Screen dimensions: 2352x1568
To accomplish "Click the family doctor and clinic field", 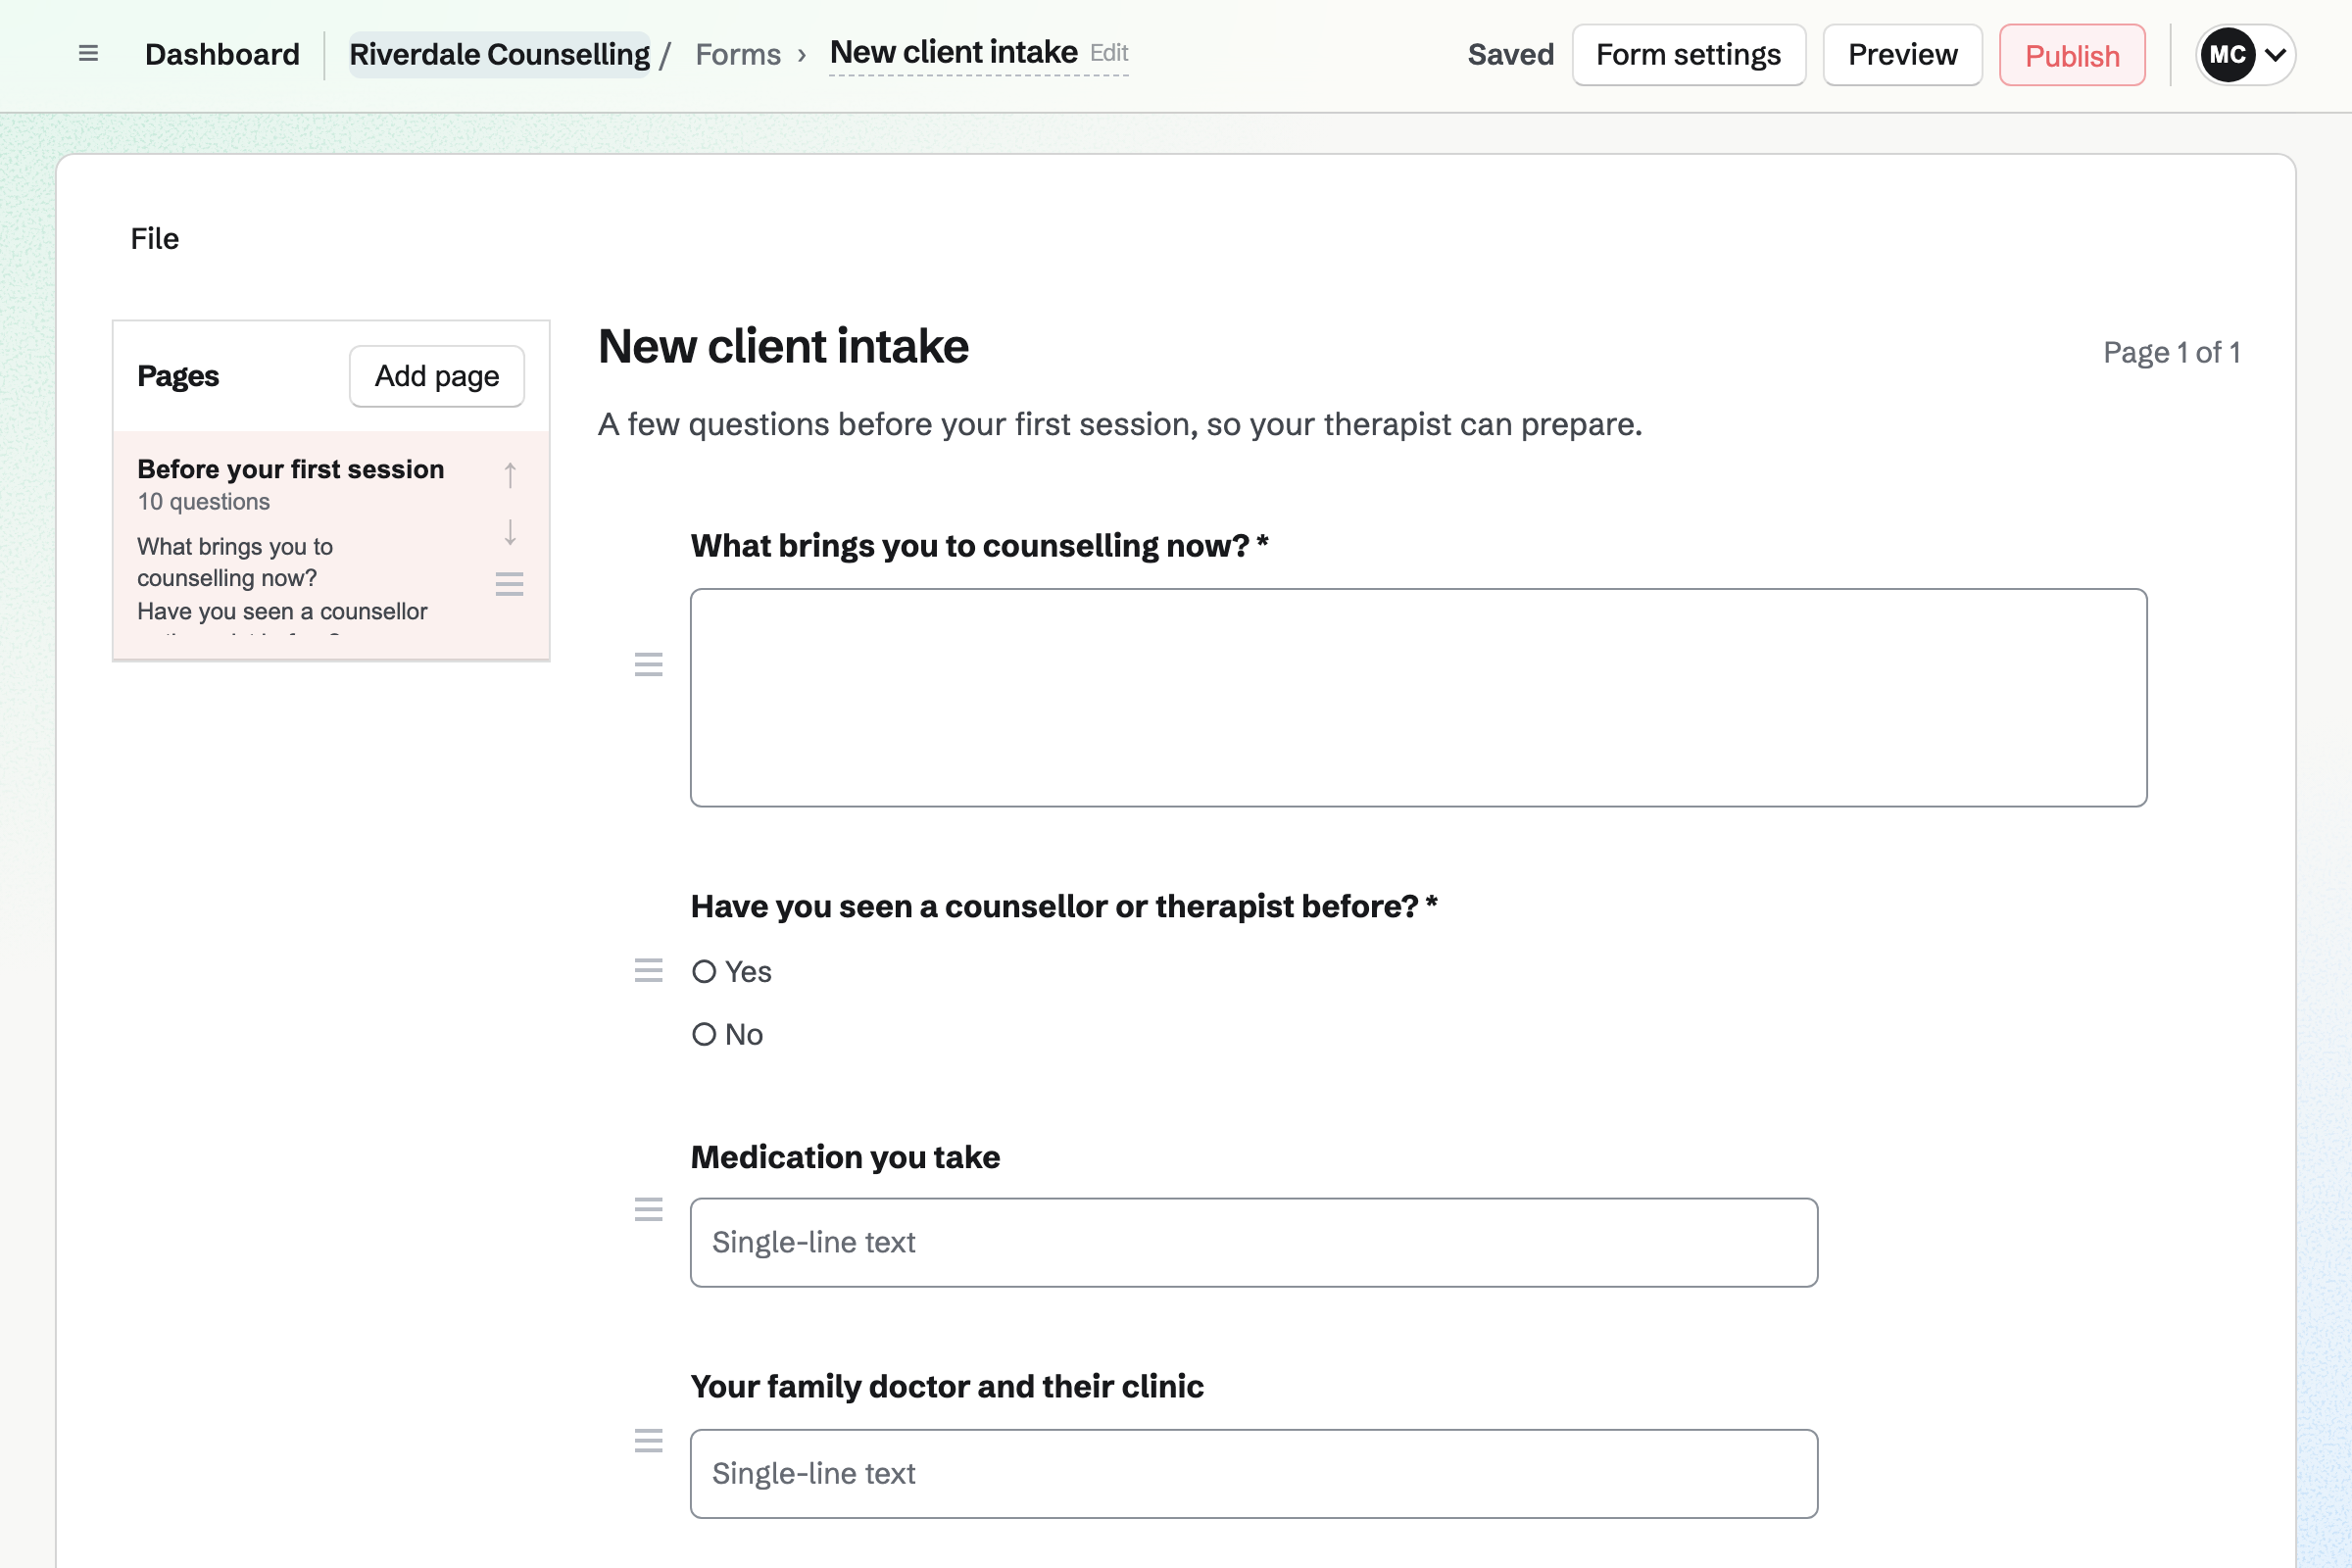I will pyautogui.click(x=1254, y=1473).
